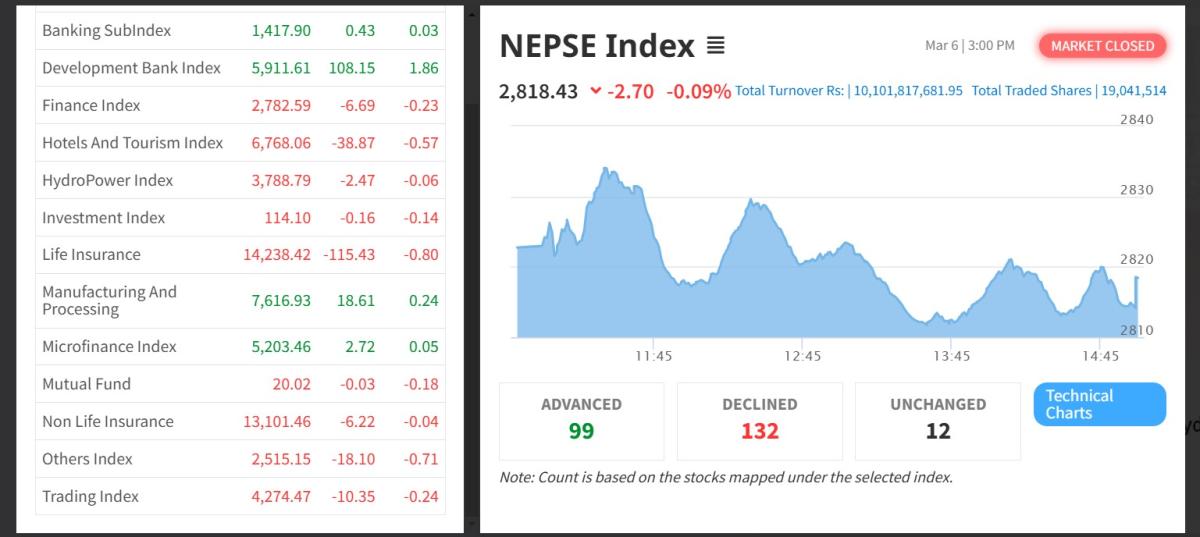
Task: Click the Hotels And Tourism Index row
Action: point(132,143)
